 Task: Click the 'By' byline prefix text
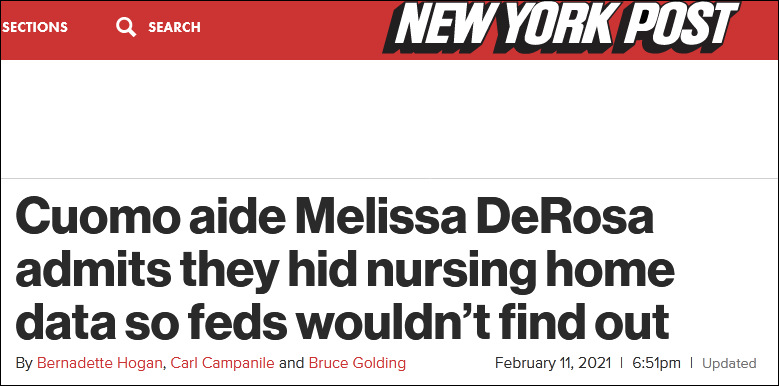[x=23, y=364]
